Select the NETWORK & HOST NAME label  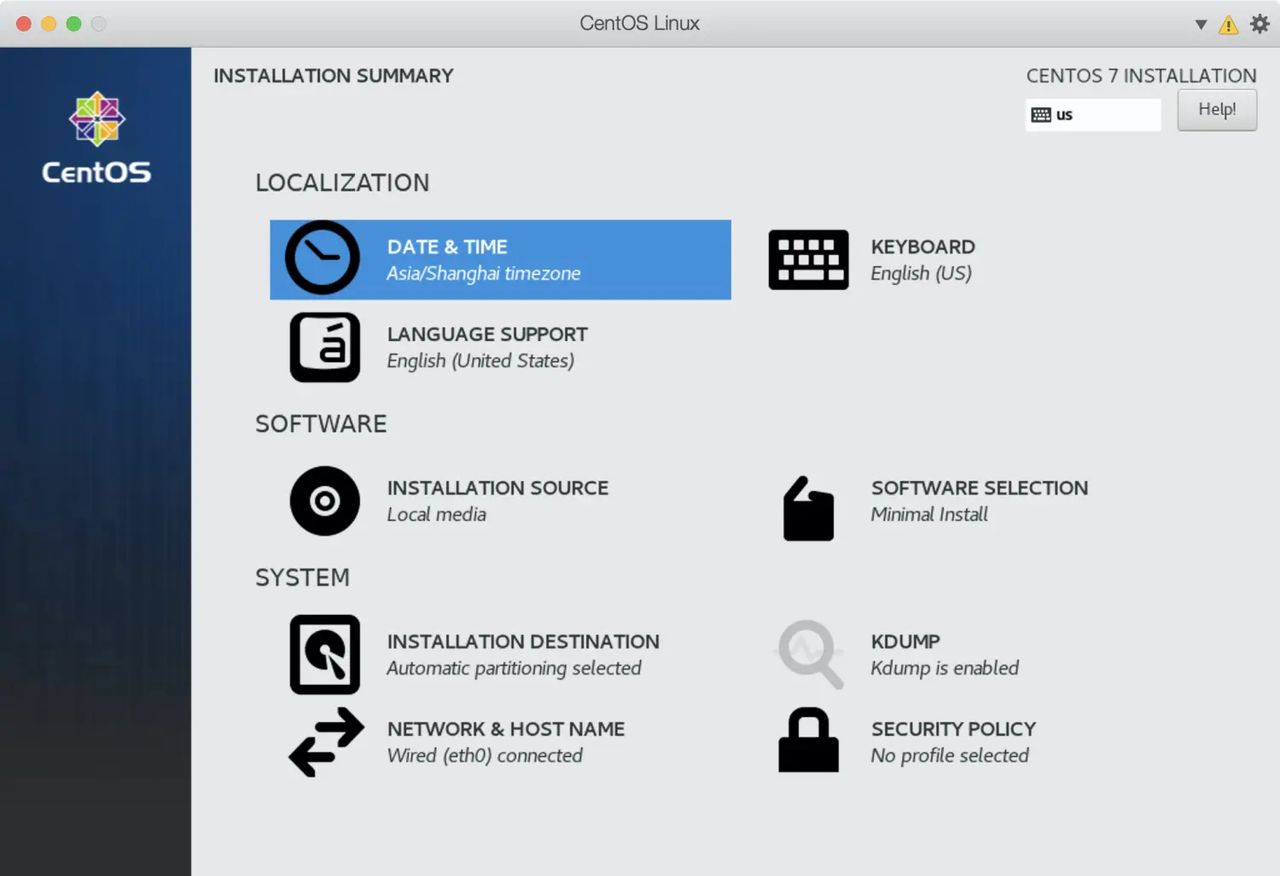point(506,729)
